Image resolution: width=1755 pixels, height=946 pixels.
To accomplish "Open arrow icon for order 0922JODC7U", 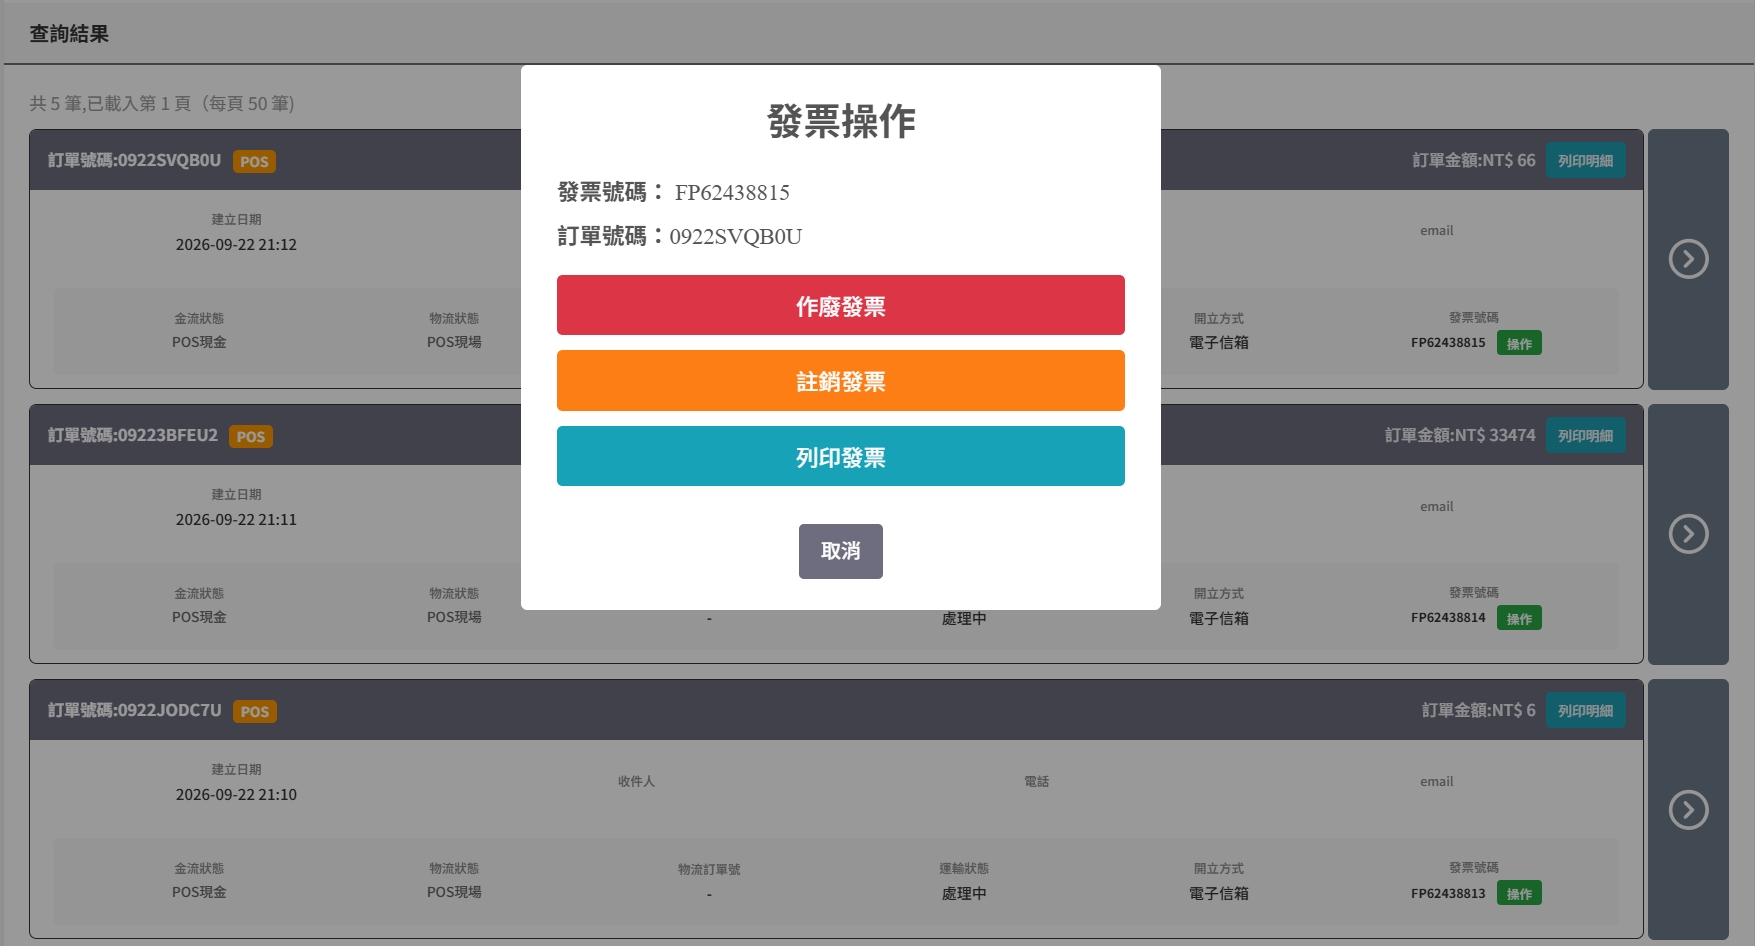I will click(1688, 810).
